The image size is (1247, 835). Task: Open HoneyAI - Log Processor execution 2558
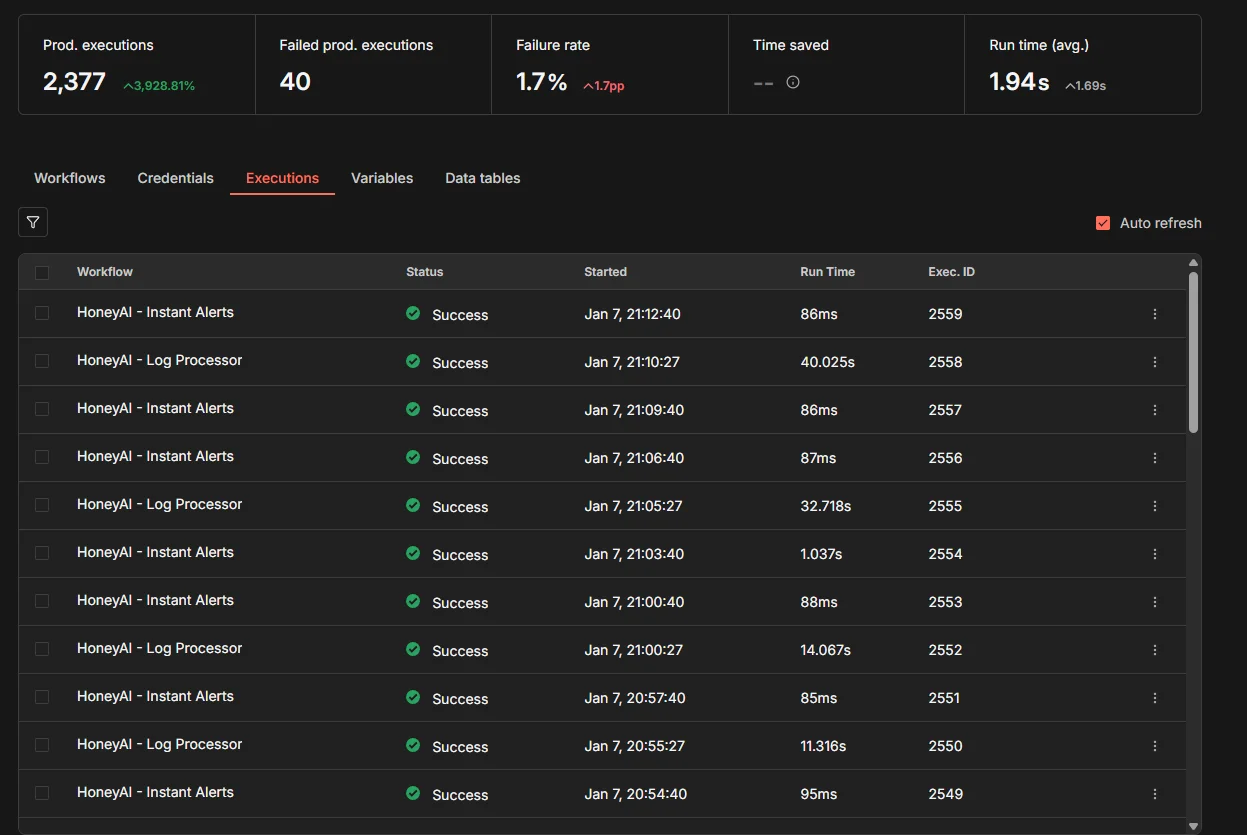159,360
